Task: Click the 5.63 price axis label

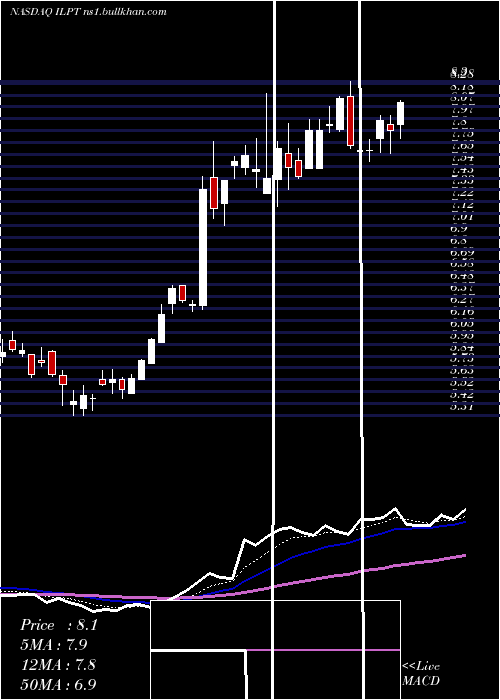Action: (462, 371)
